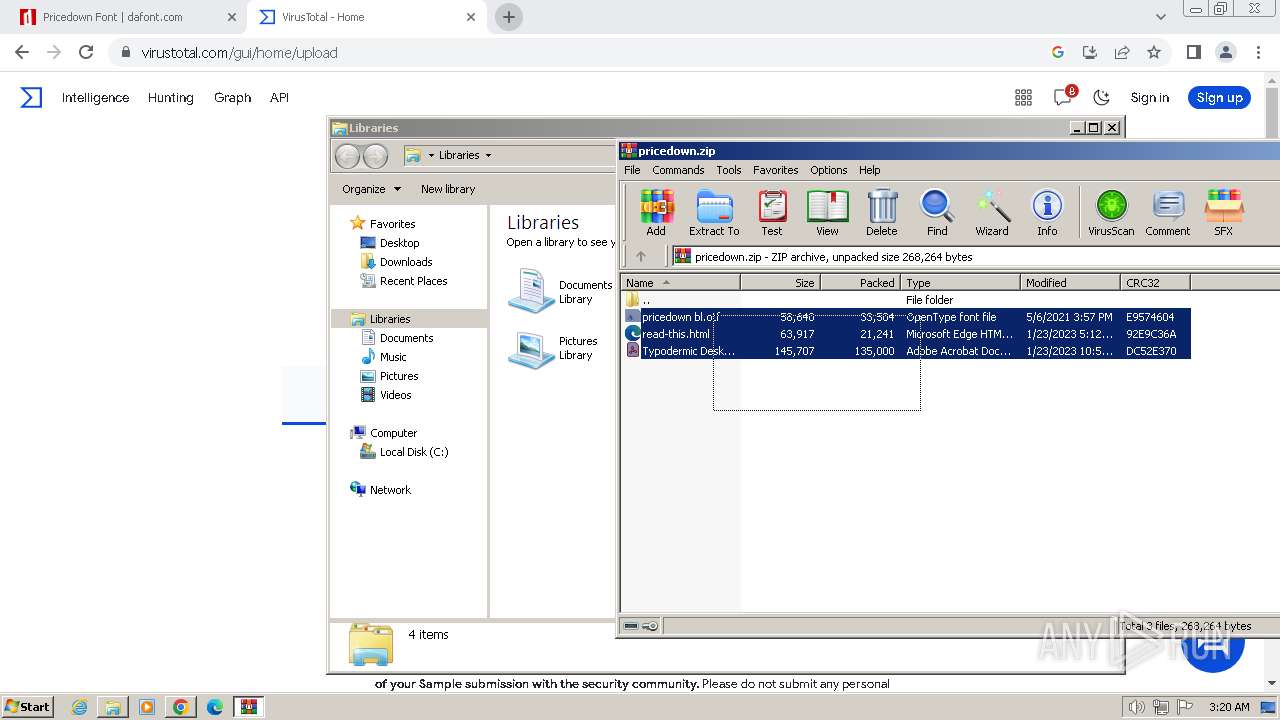Open VirusTotal API link
The image size is (1280, 720).
(x=279, y=97)
